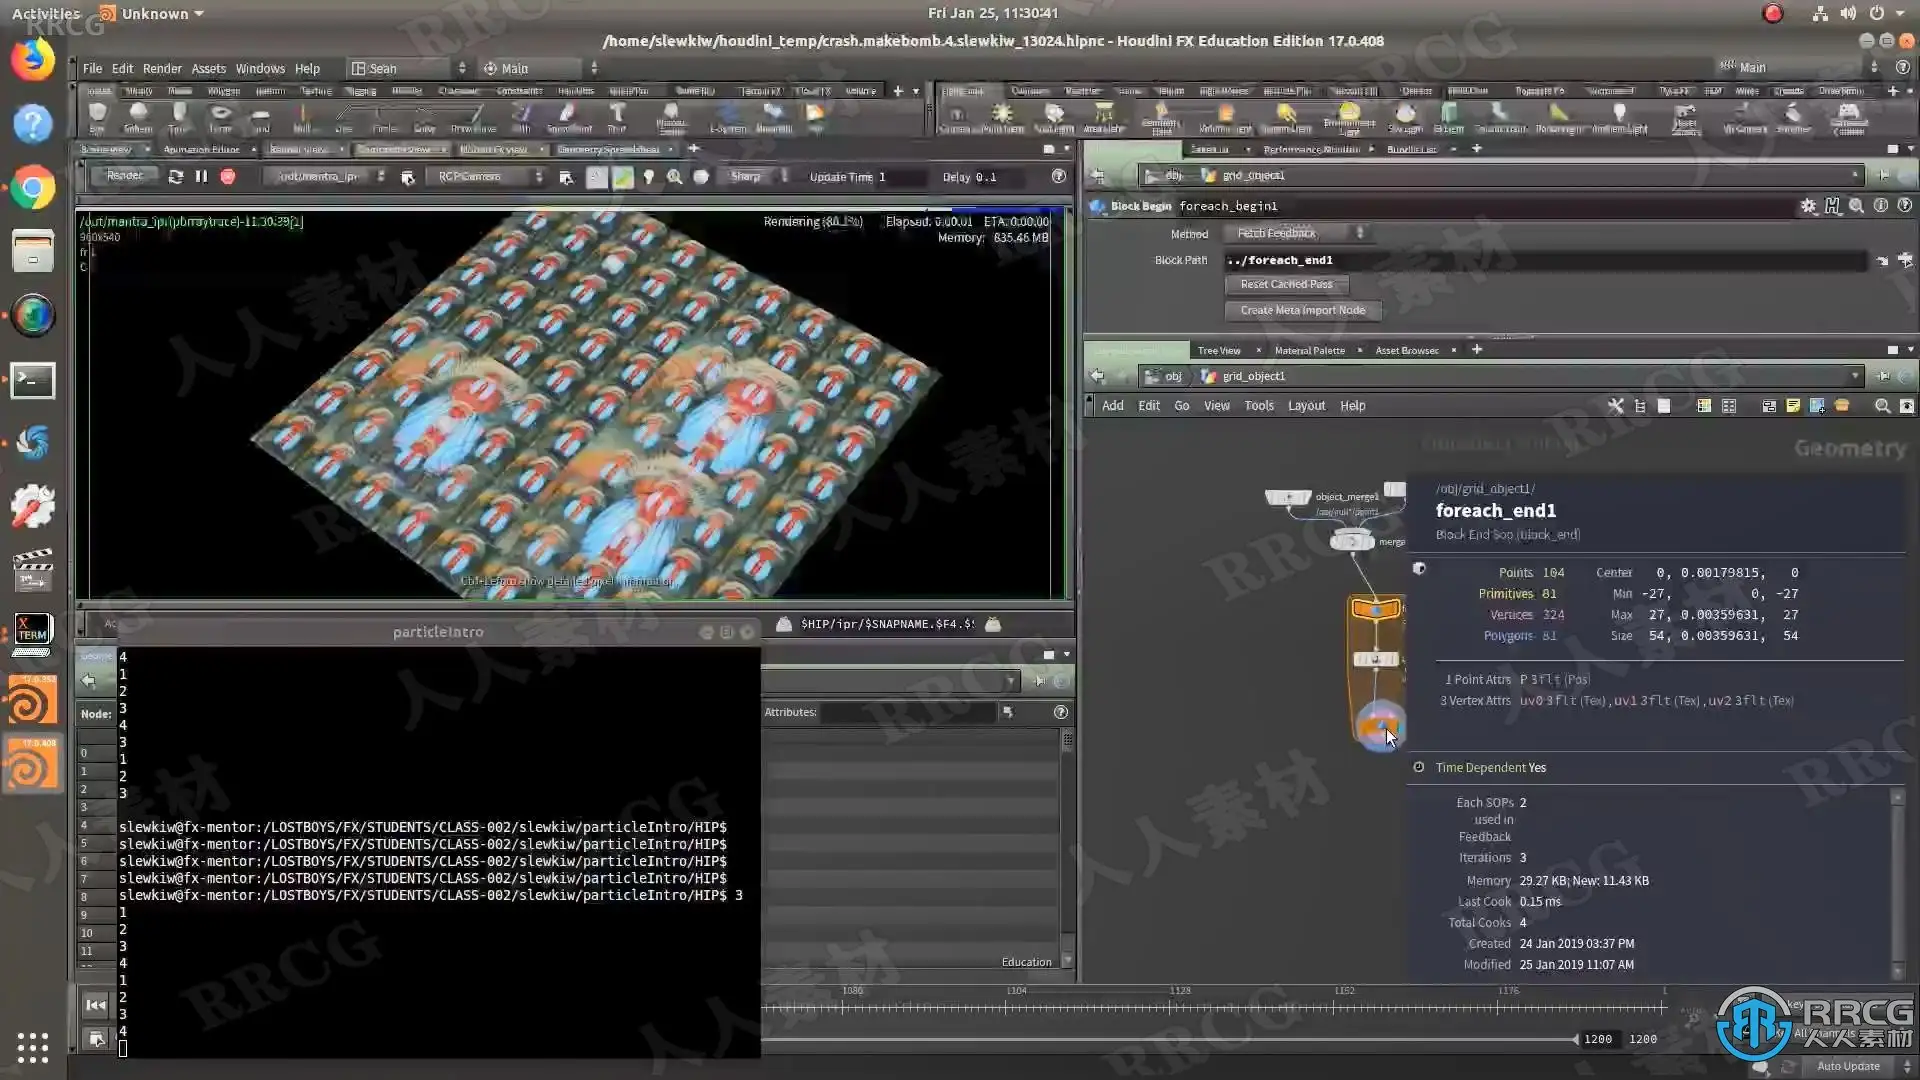Image resolution: width=1920 pixels, height=1080 pixels.
Task: Open the Assets menu
Action: (209, 69)
